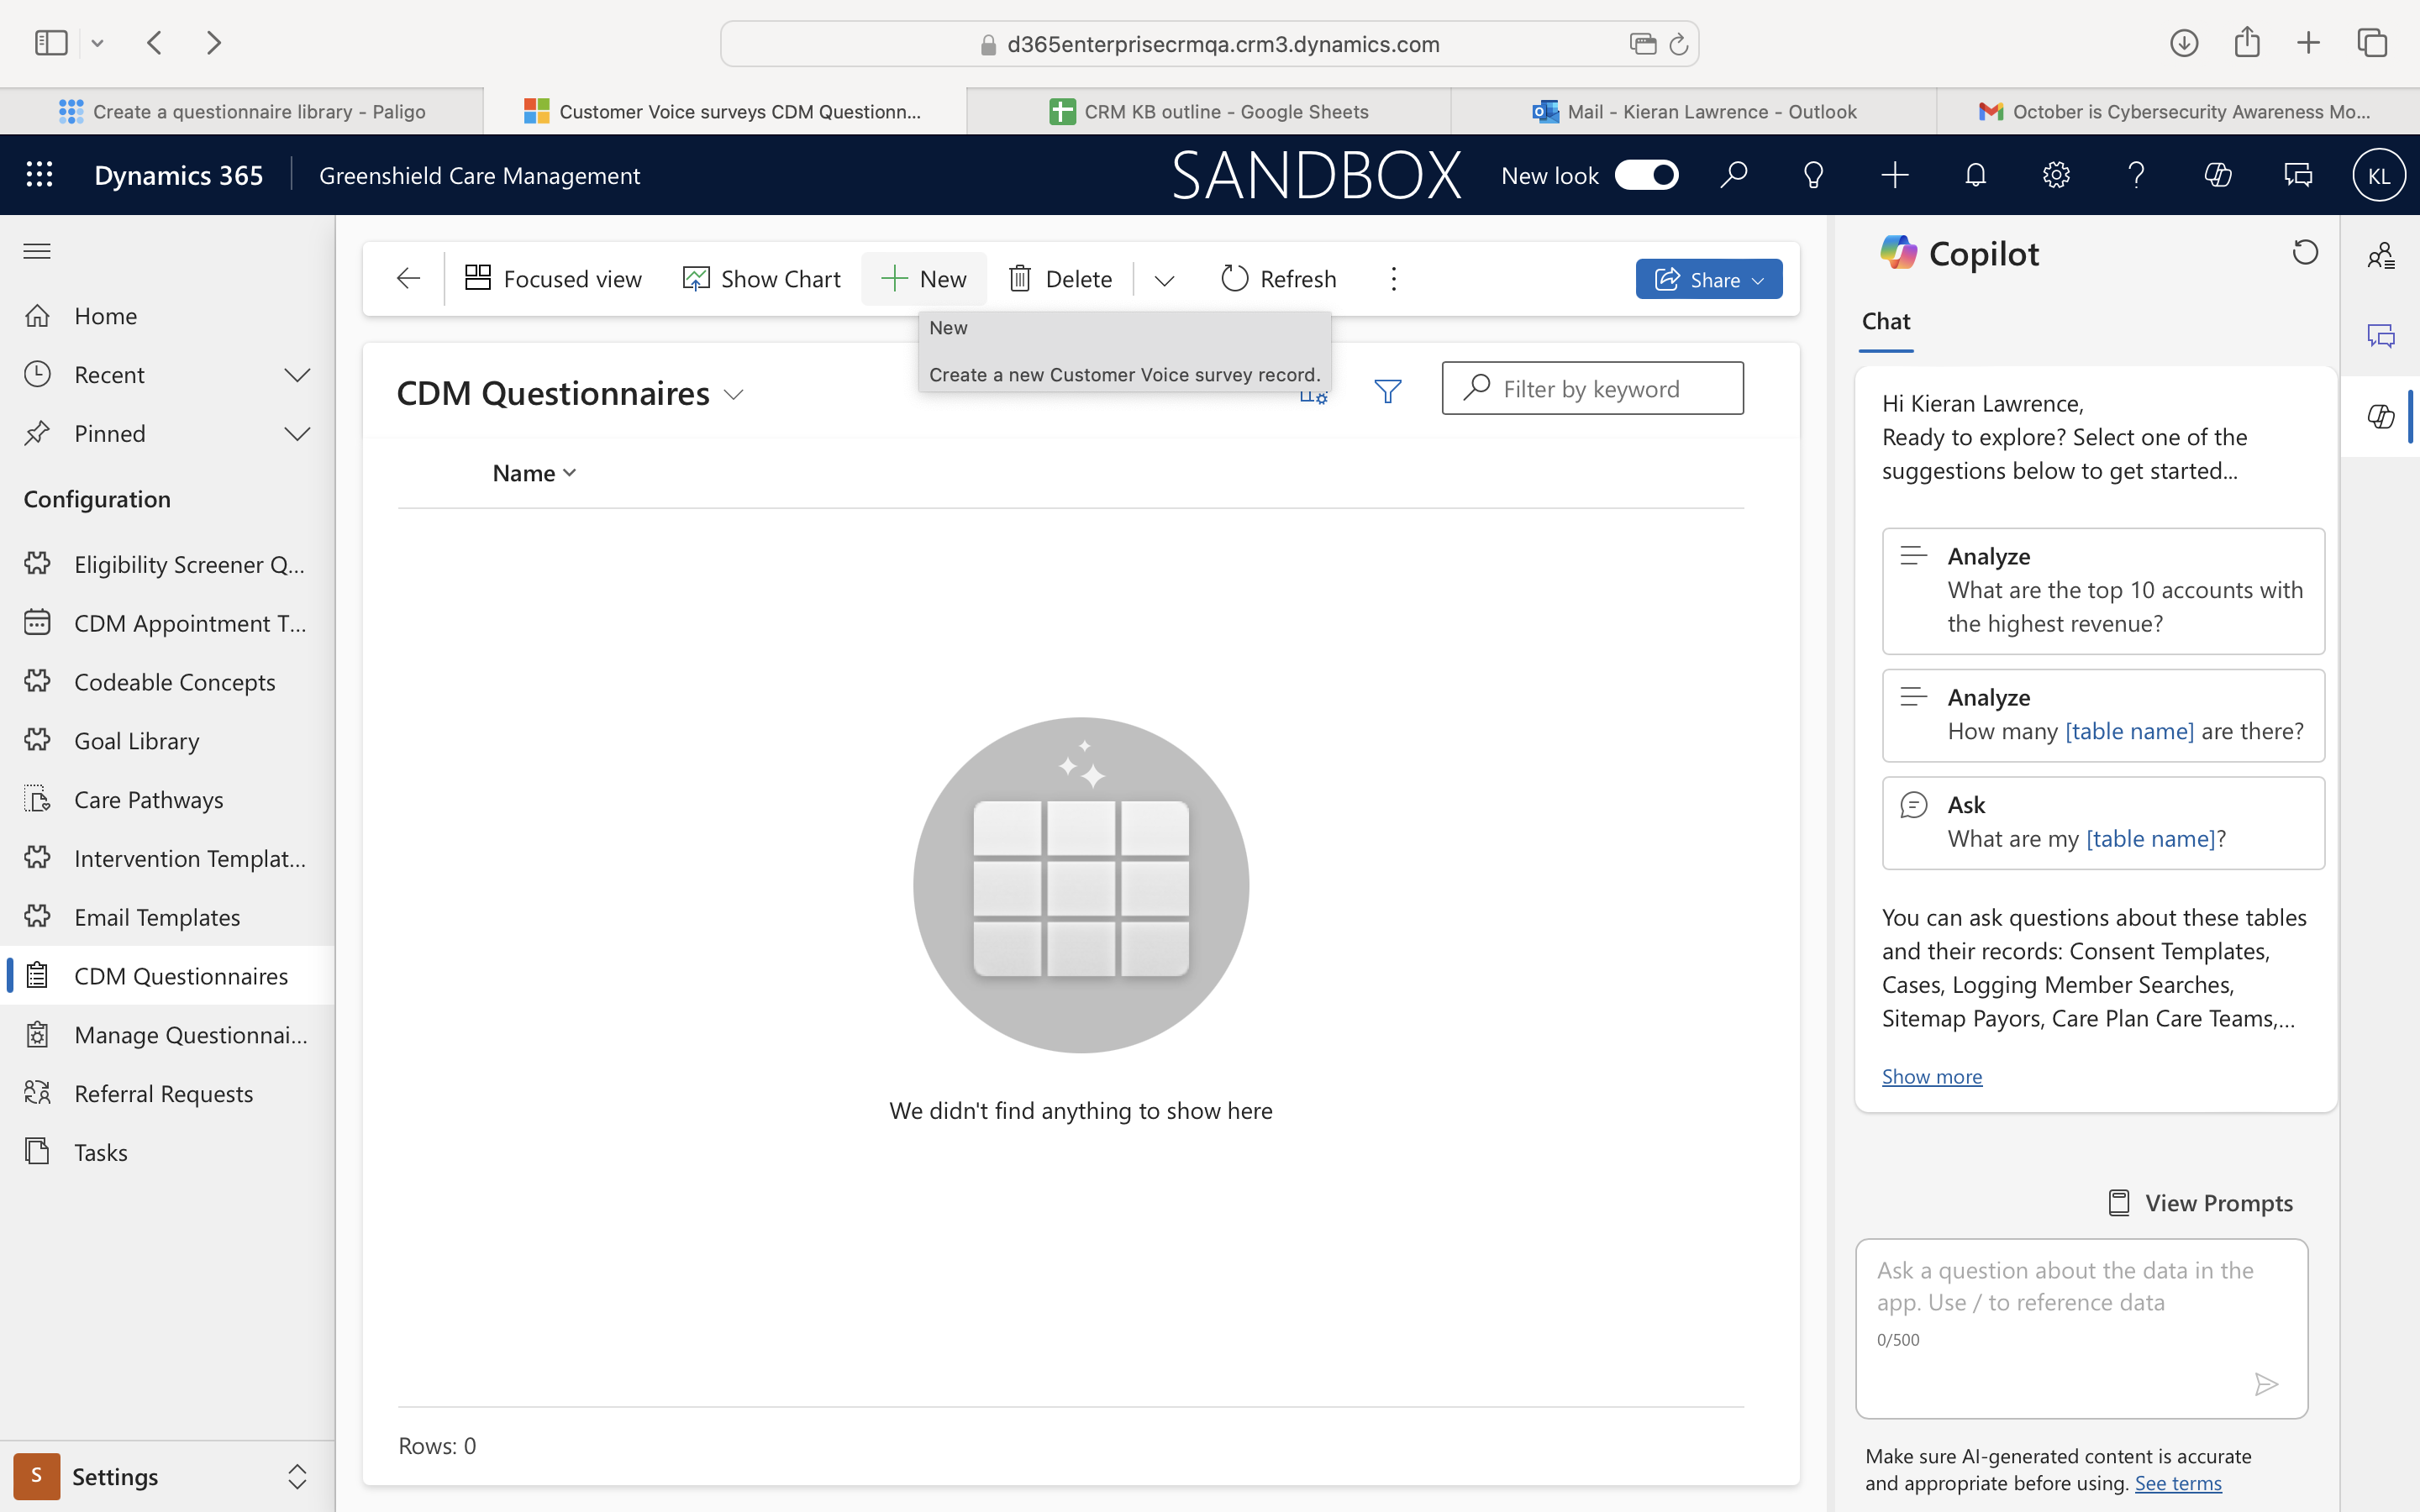Collapse the site map hamburger menu
This screenshot has width=2420, height=1512.
tap(37, 250)
